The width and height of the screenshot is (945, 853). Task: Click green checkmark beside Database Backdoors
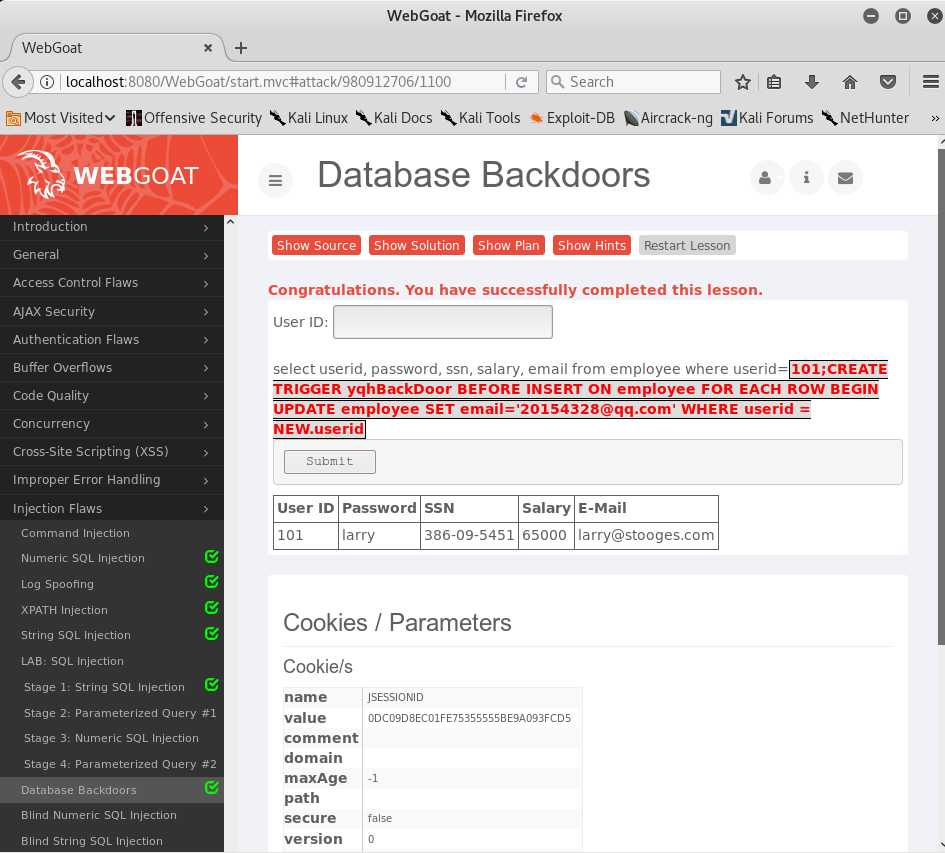point(212,787)
